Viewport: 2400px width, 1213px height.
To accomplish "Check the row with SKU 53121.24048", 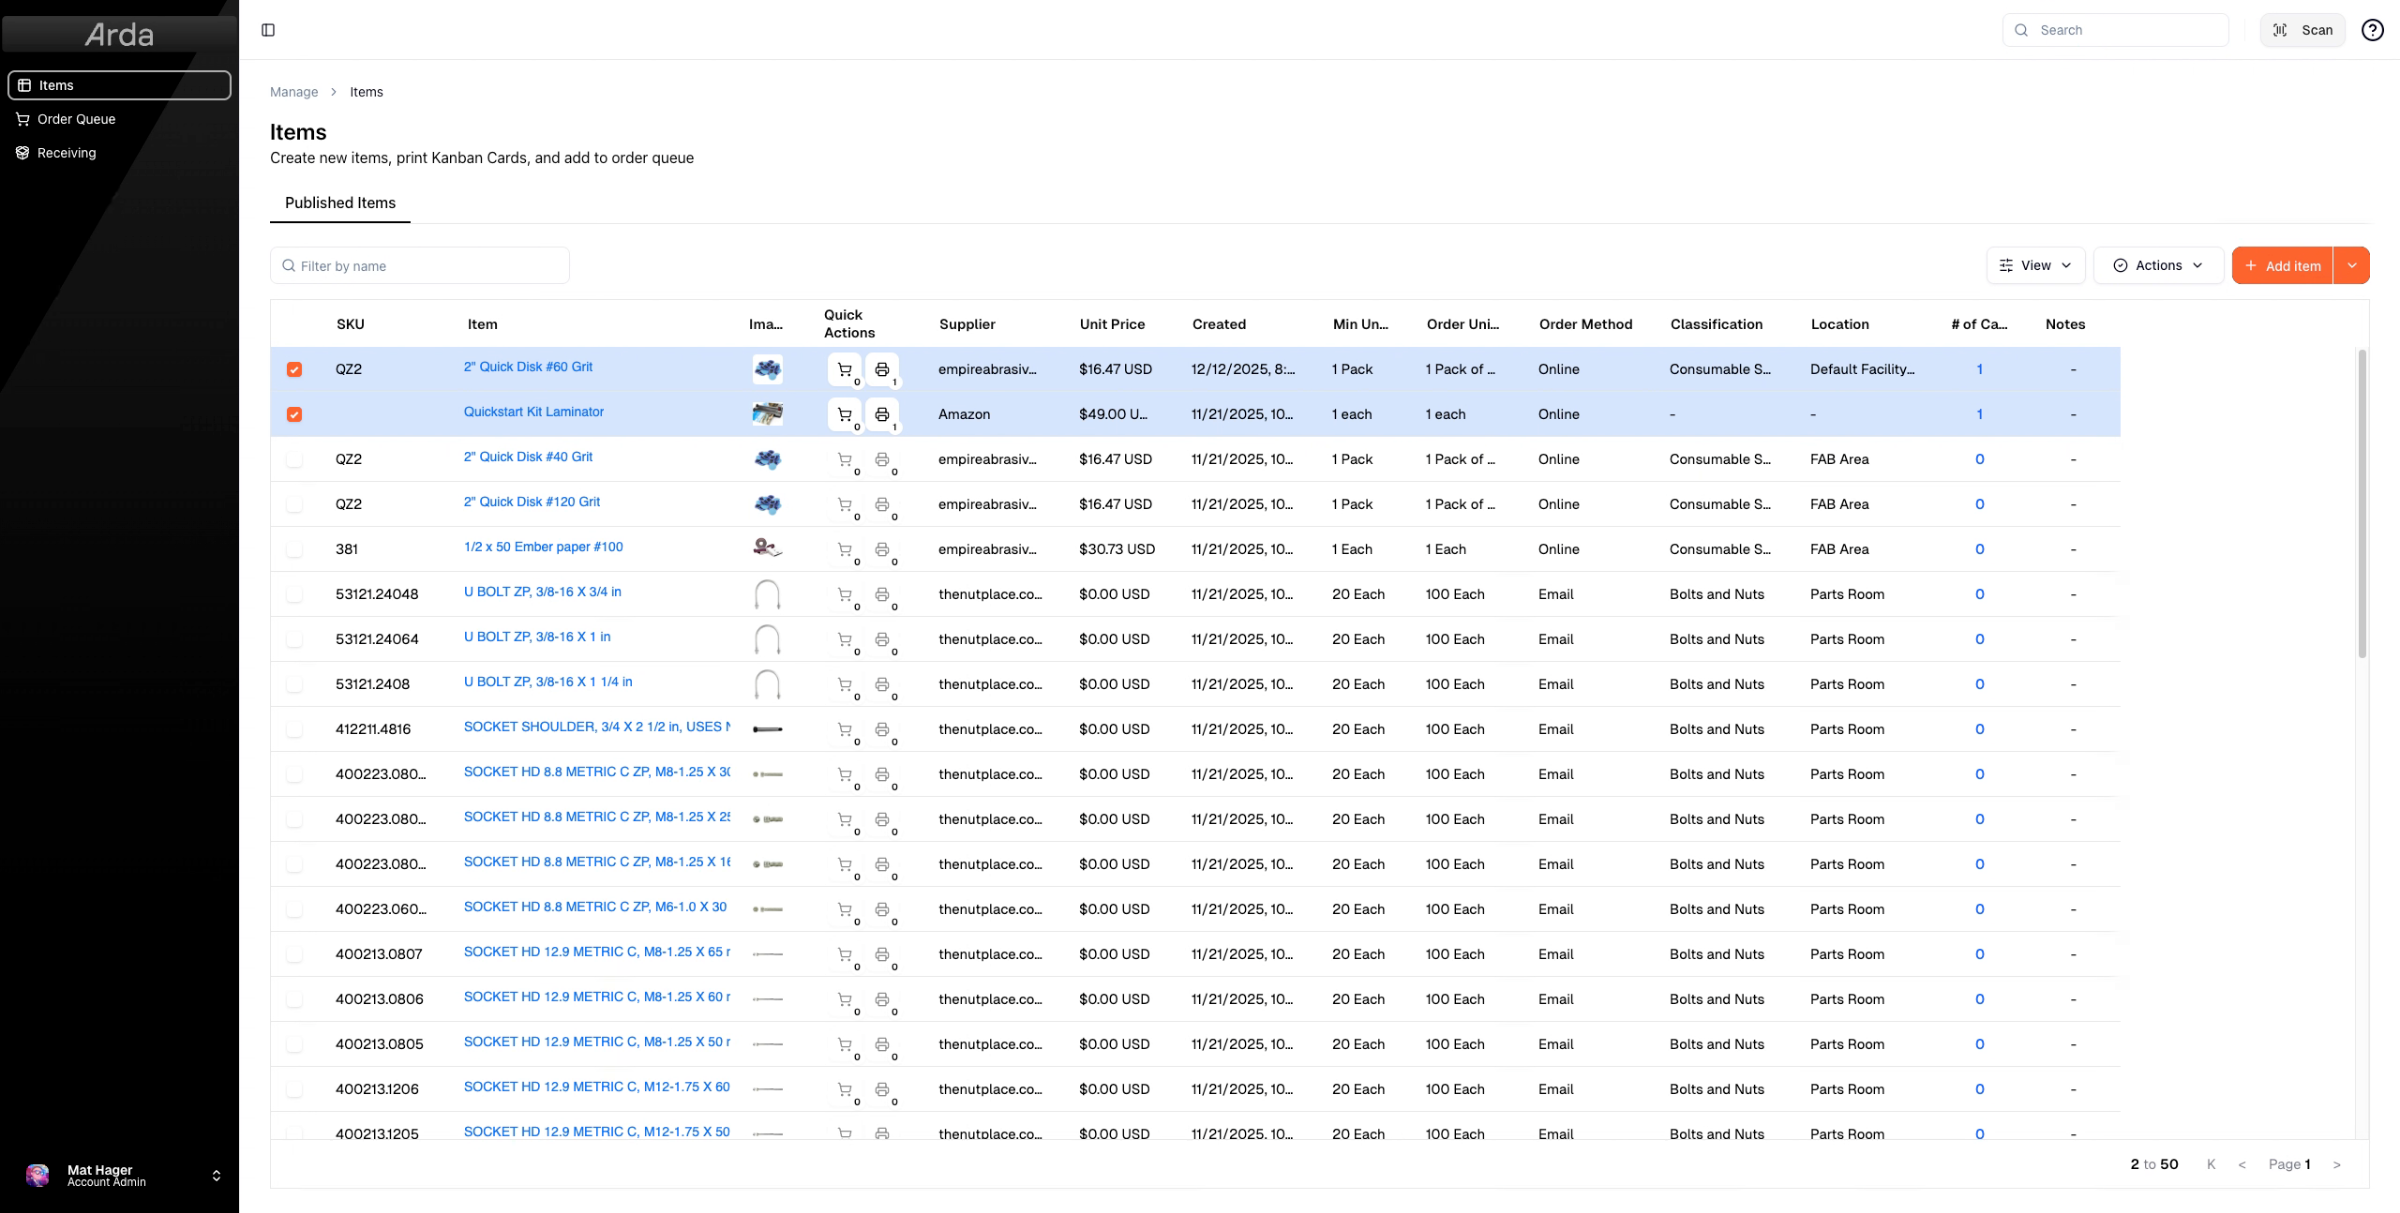I will [x=294, y=594].
